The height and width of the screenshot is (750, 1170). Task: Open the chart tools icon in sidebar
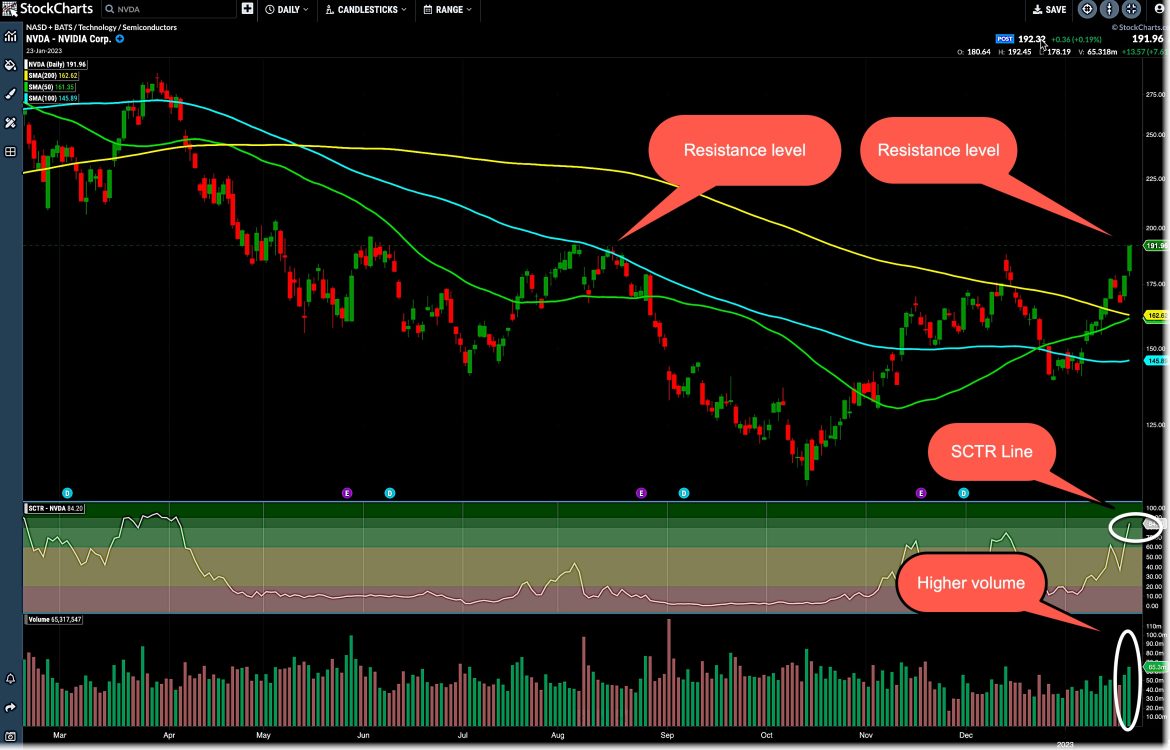pyautogui.click(x=9, y=122)
